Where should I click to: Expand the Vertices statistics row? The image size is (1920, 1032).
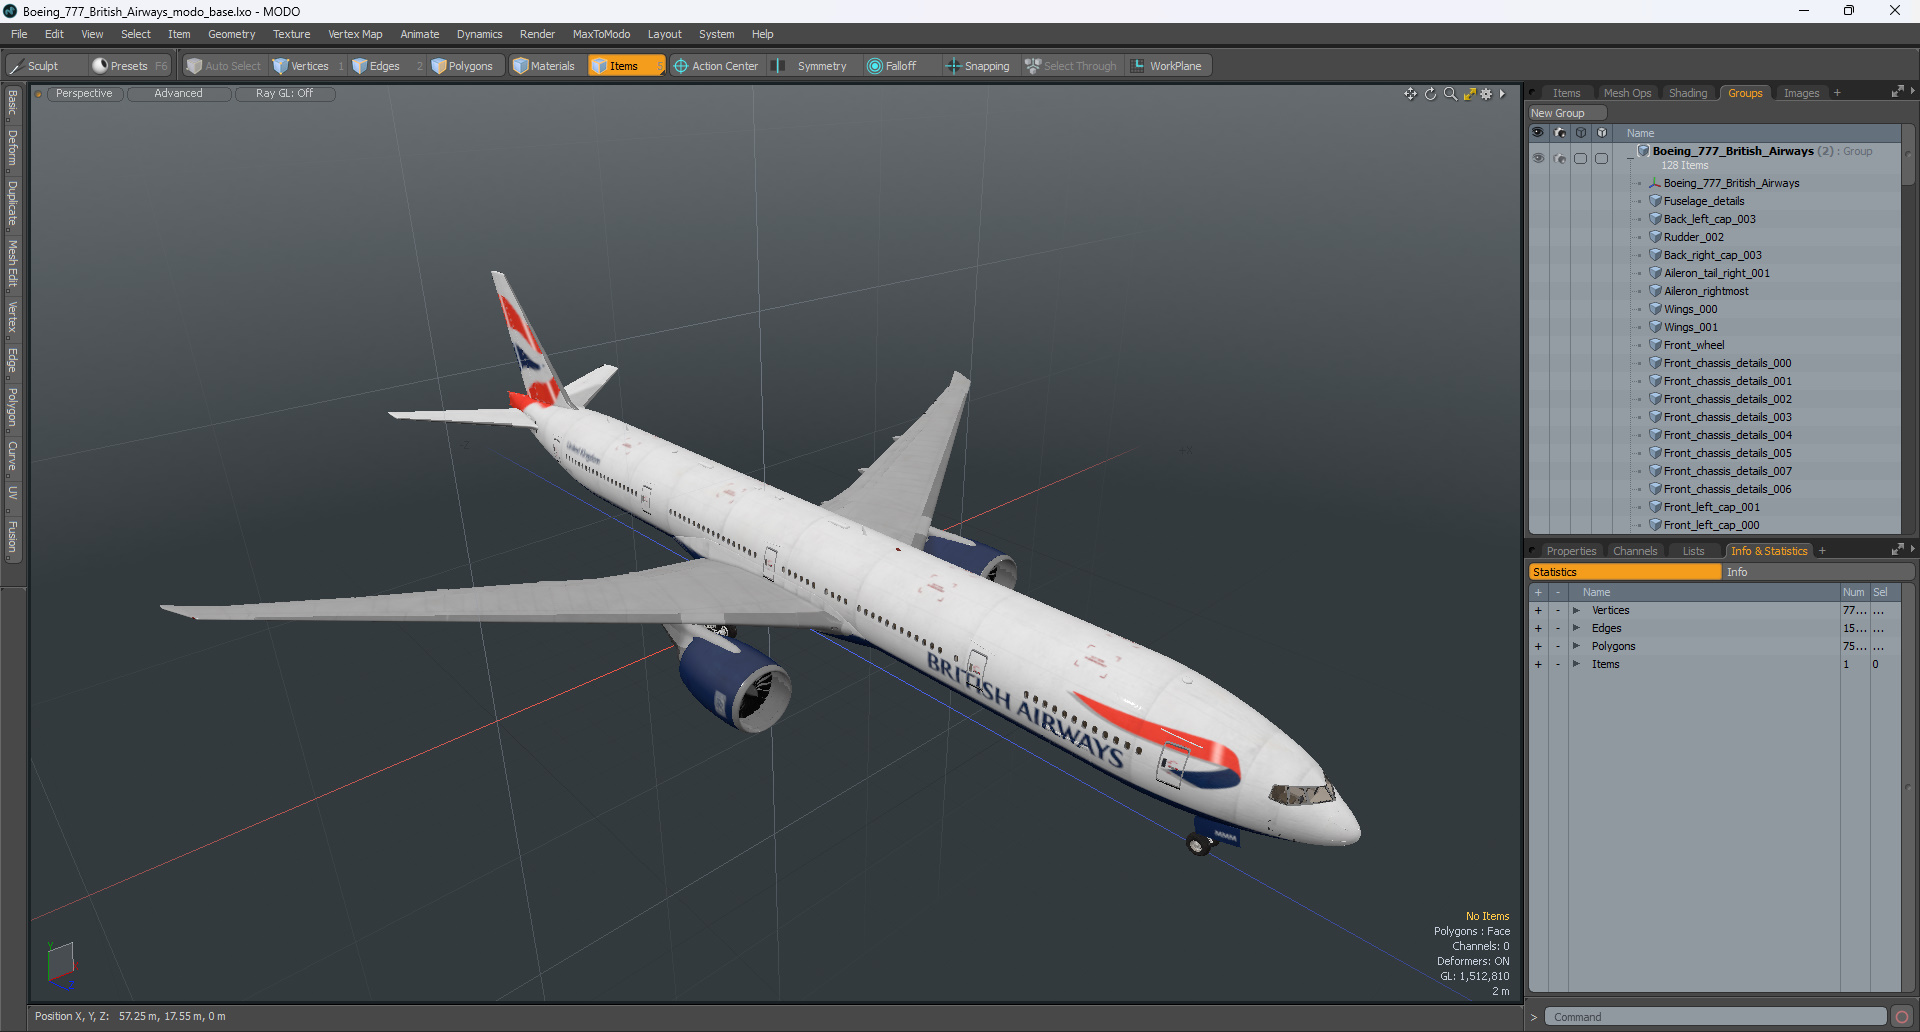1576,610
